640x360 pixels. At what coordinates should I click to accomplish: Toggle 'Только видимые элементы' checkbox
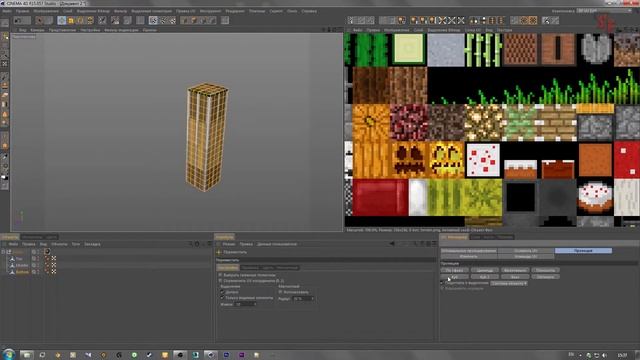pos(222,298)
